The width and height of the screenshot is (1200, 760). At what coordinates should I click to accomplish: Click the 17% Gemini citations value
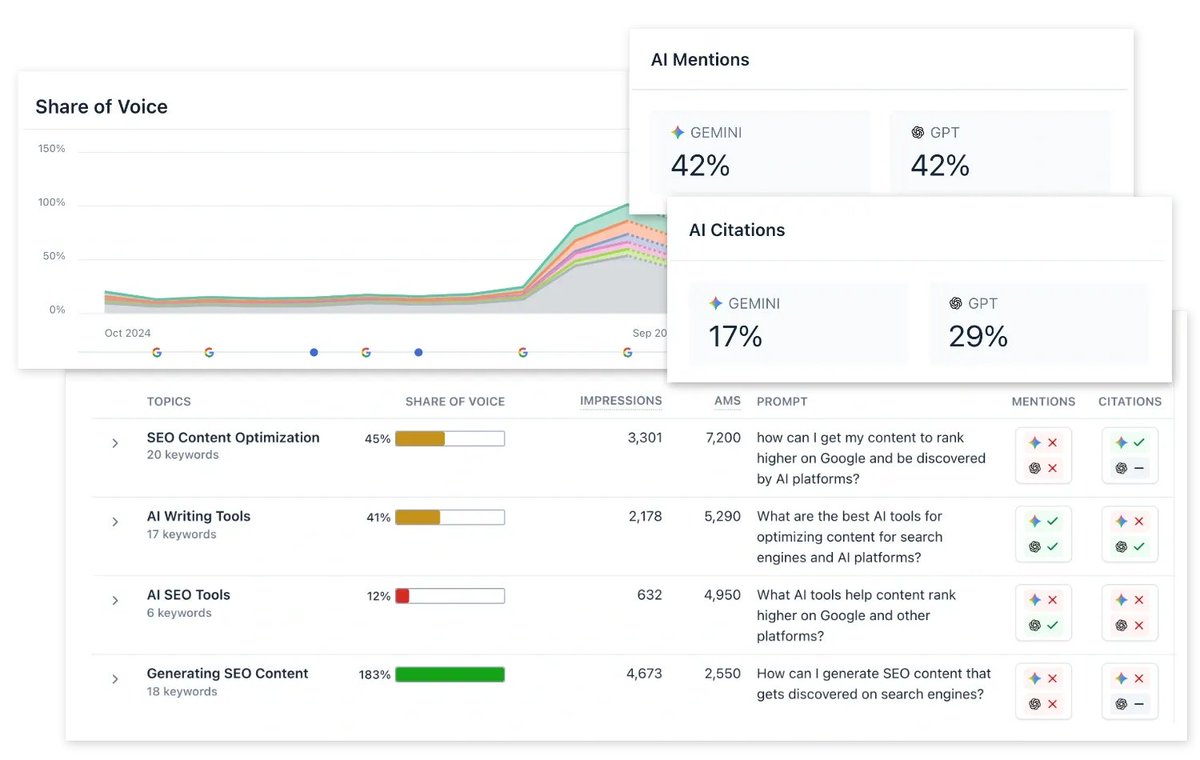click(x=736, y=337)
